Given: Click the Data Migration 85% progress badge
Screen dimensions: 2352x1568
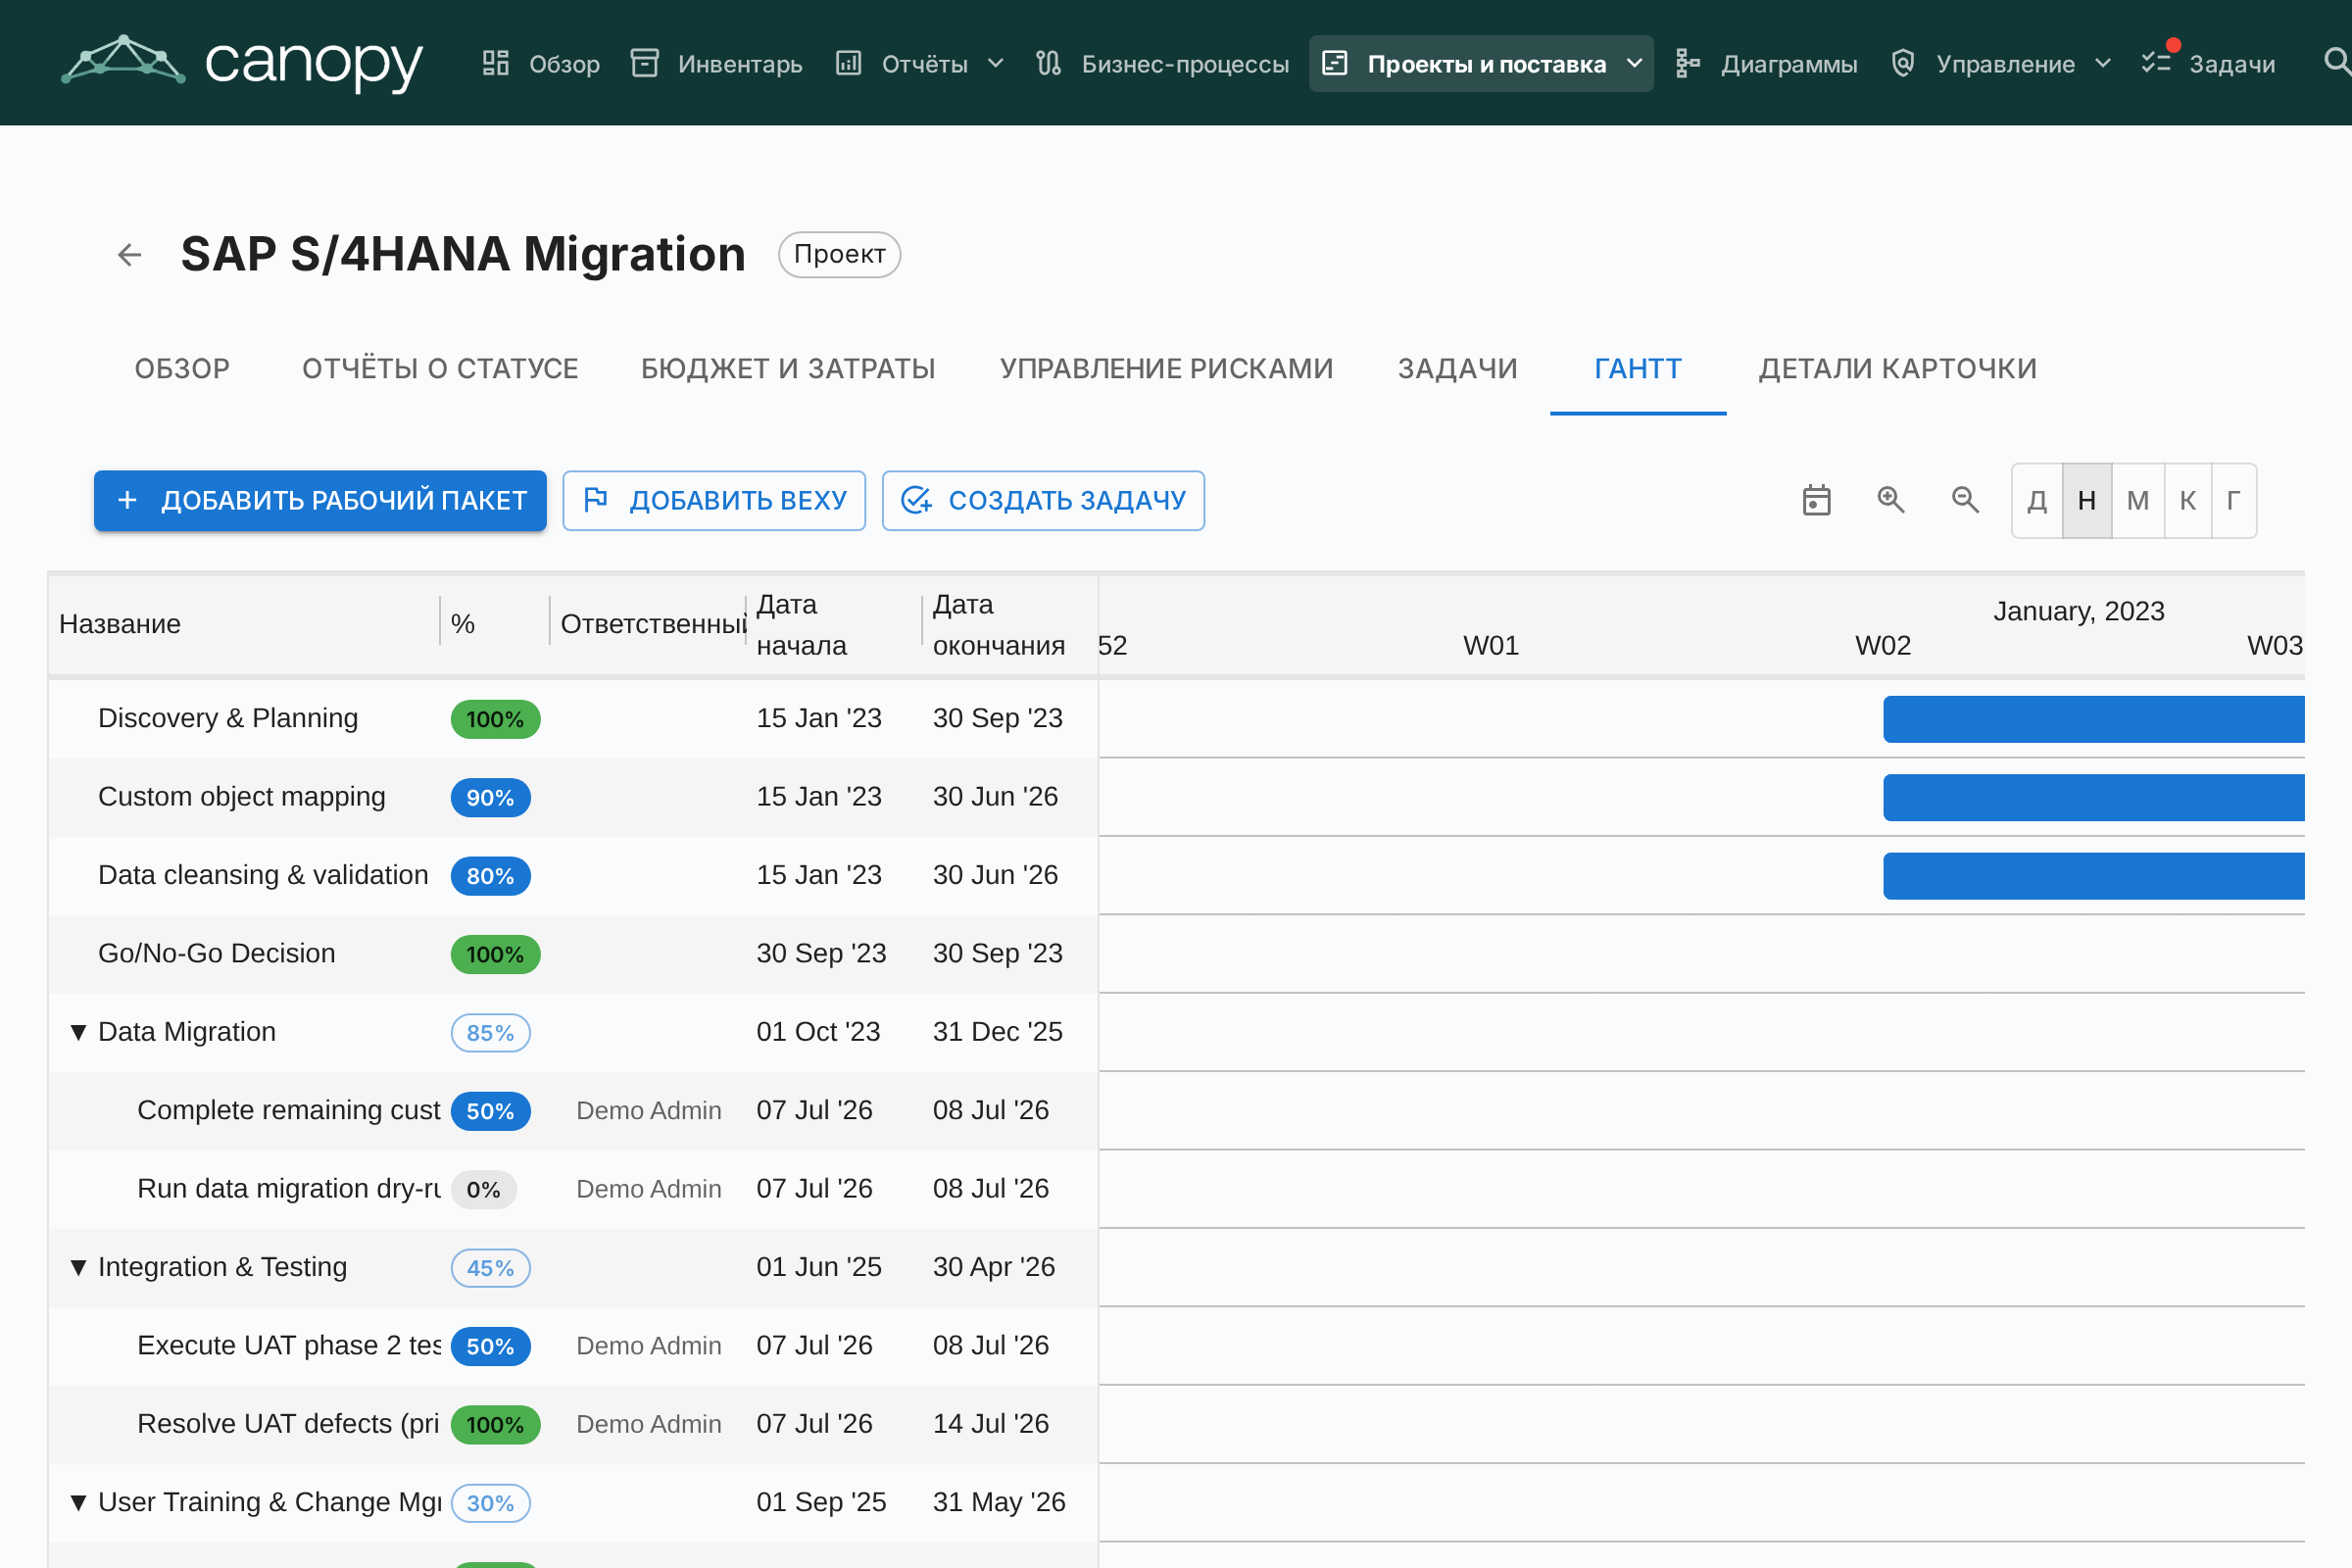Looking at the screenshot, I should point(490,1032).
